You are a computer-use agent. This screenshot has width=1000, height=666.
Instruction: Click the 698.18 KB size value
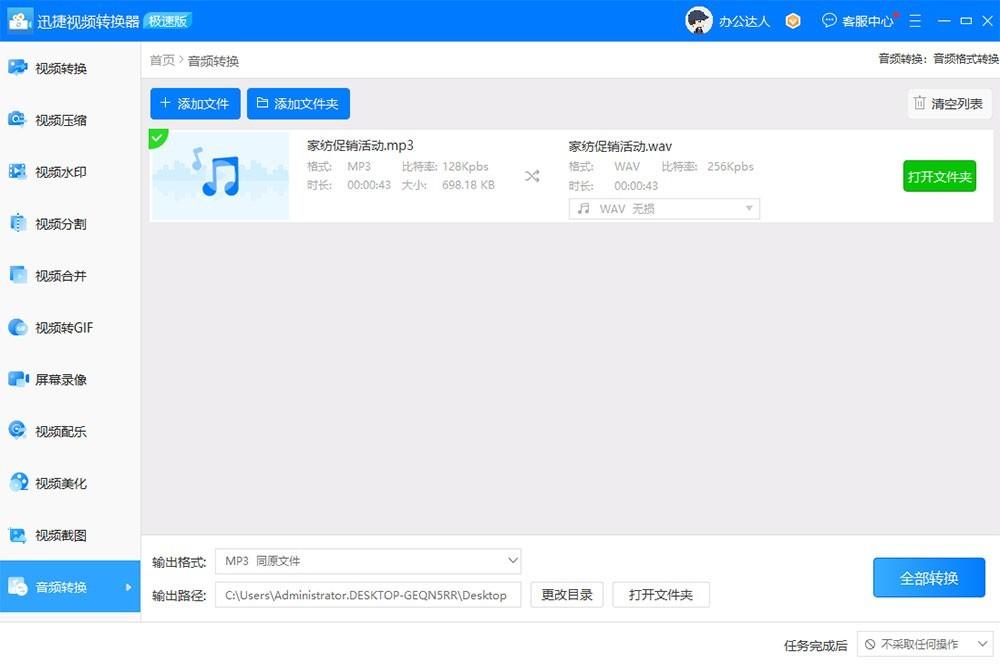click(468, 185)
